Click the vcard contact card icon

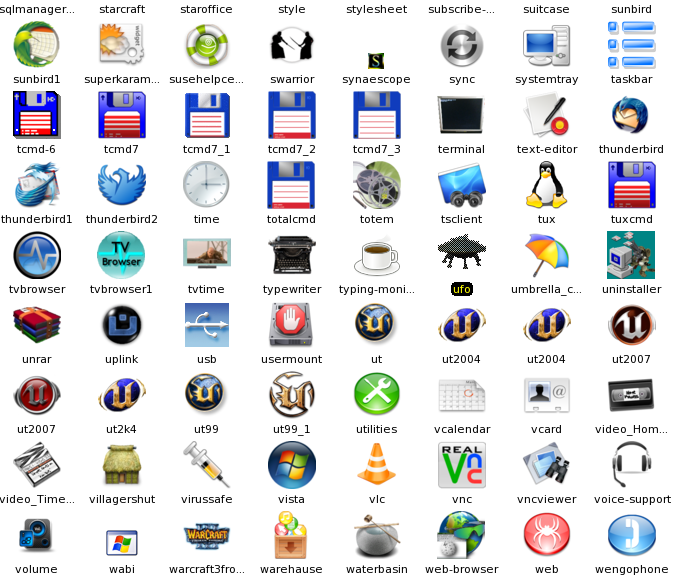(546, 395)
